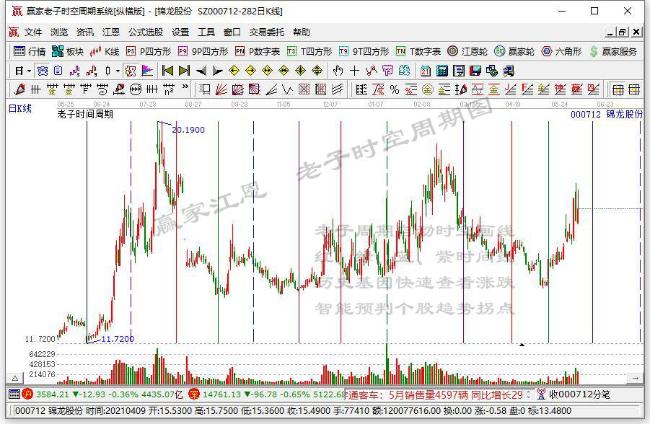650x424 pixels.
Task: Click the black left-pointing triangle arrow
Action: [x=201, y=71]
